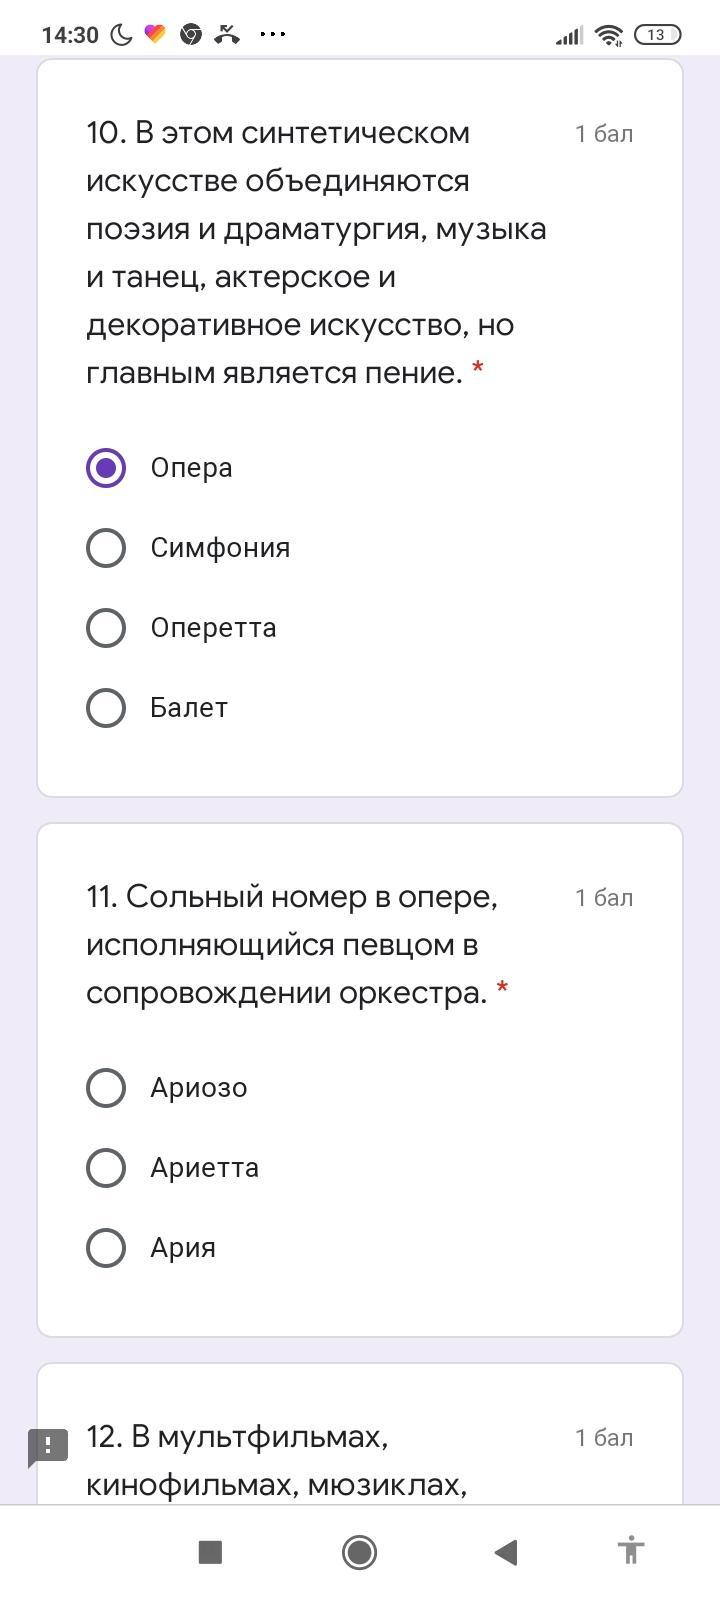Tap the missed call status icon
This screenshot has width=720, height=1600.
[228, 35]
